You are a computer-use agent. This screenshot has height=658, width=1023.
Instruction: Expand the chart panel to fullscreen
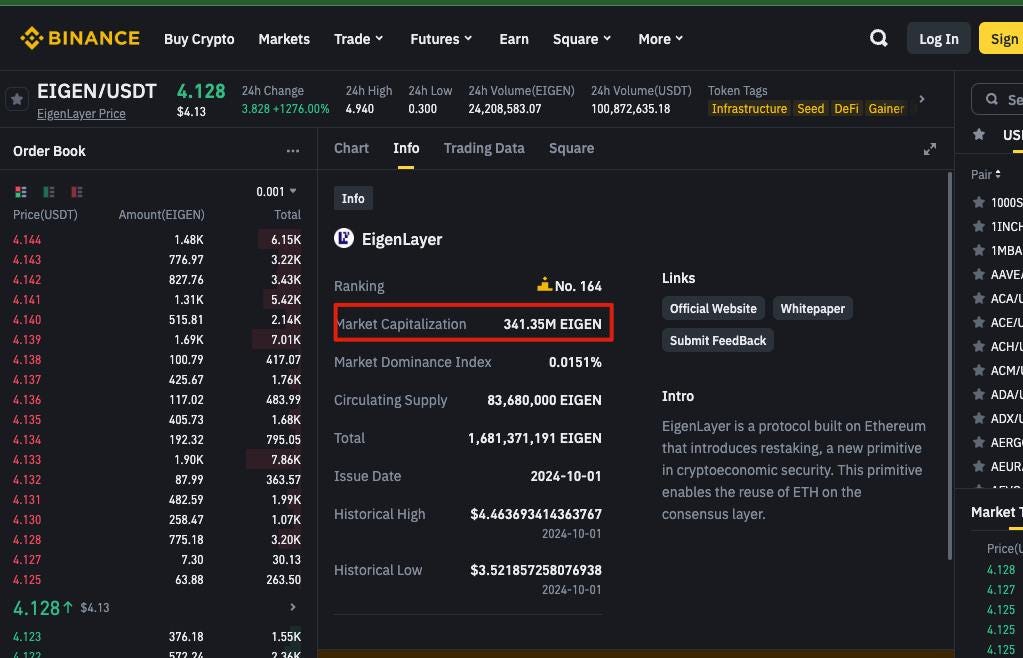(x=930, y=149)
